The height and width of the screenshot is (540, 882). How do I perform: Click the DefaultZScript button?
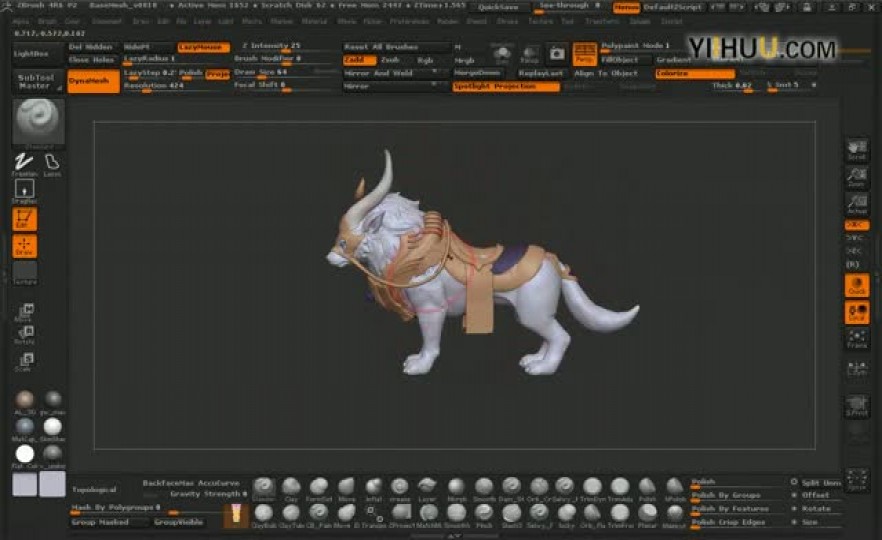pyautogui.click(x=673, y=7)
